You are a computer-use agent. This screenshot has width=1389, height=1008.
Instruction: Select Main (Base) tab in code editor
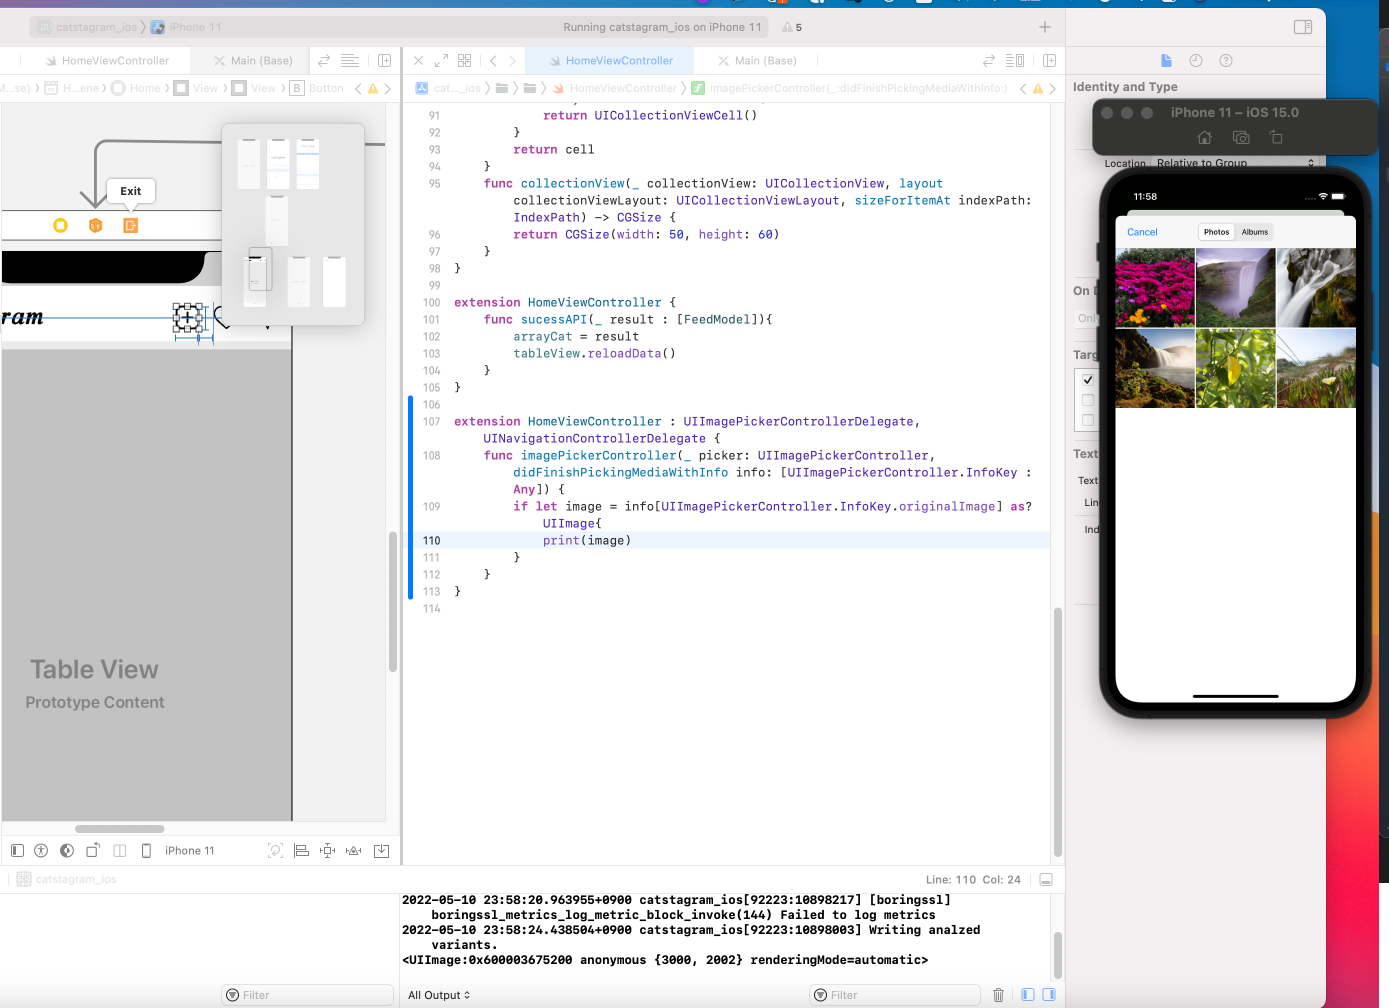tap(758, 61)
